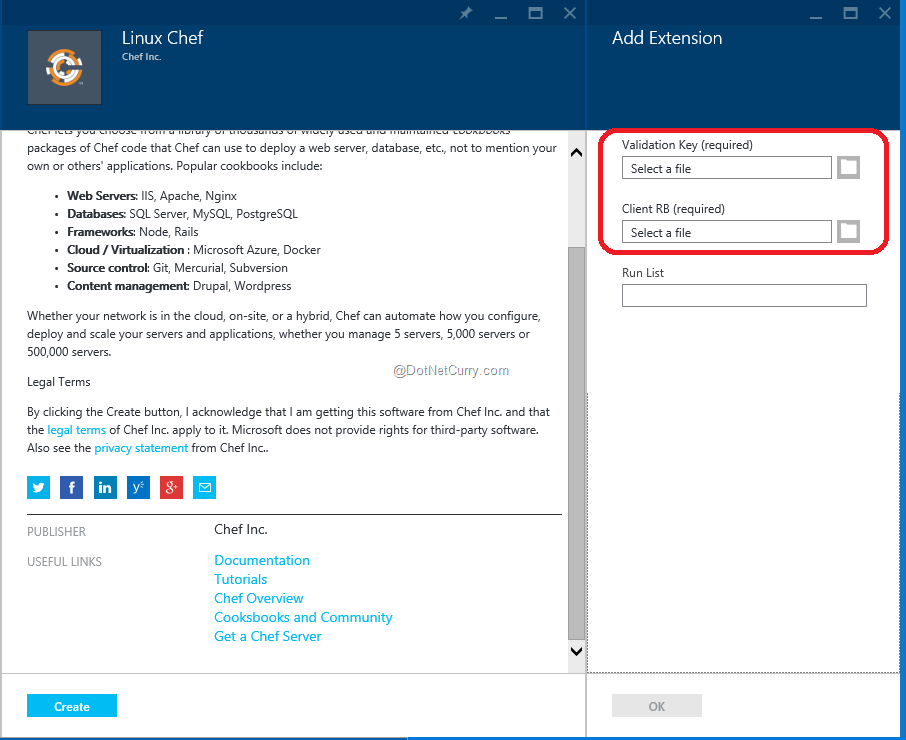Click the Validation Key file field
Image resolution: width=906 pixels, height=740 pixels.
(x=726, y=168)
